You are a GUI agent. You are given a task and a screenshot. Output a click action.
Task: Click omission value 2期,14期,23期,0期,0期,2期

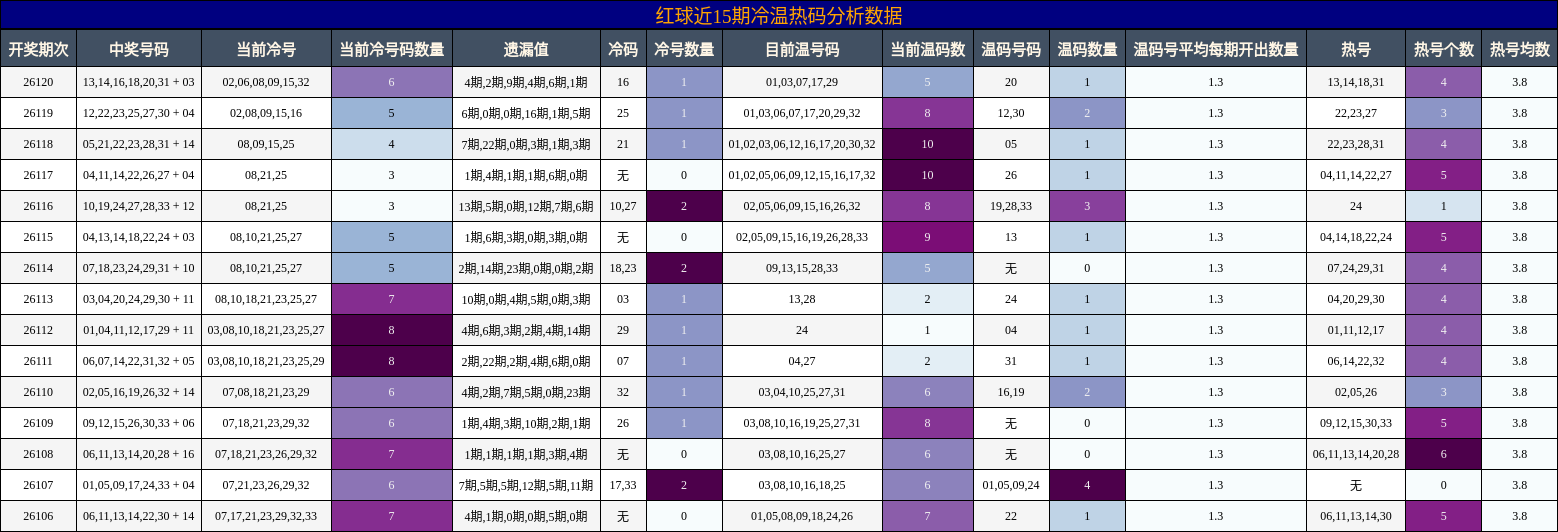526,268
